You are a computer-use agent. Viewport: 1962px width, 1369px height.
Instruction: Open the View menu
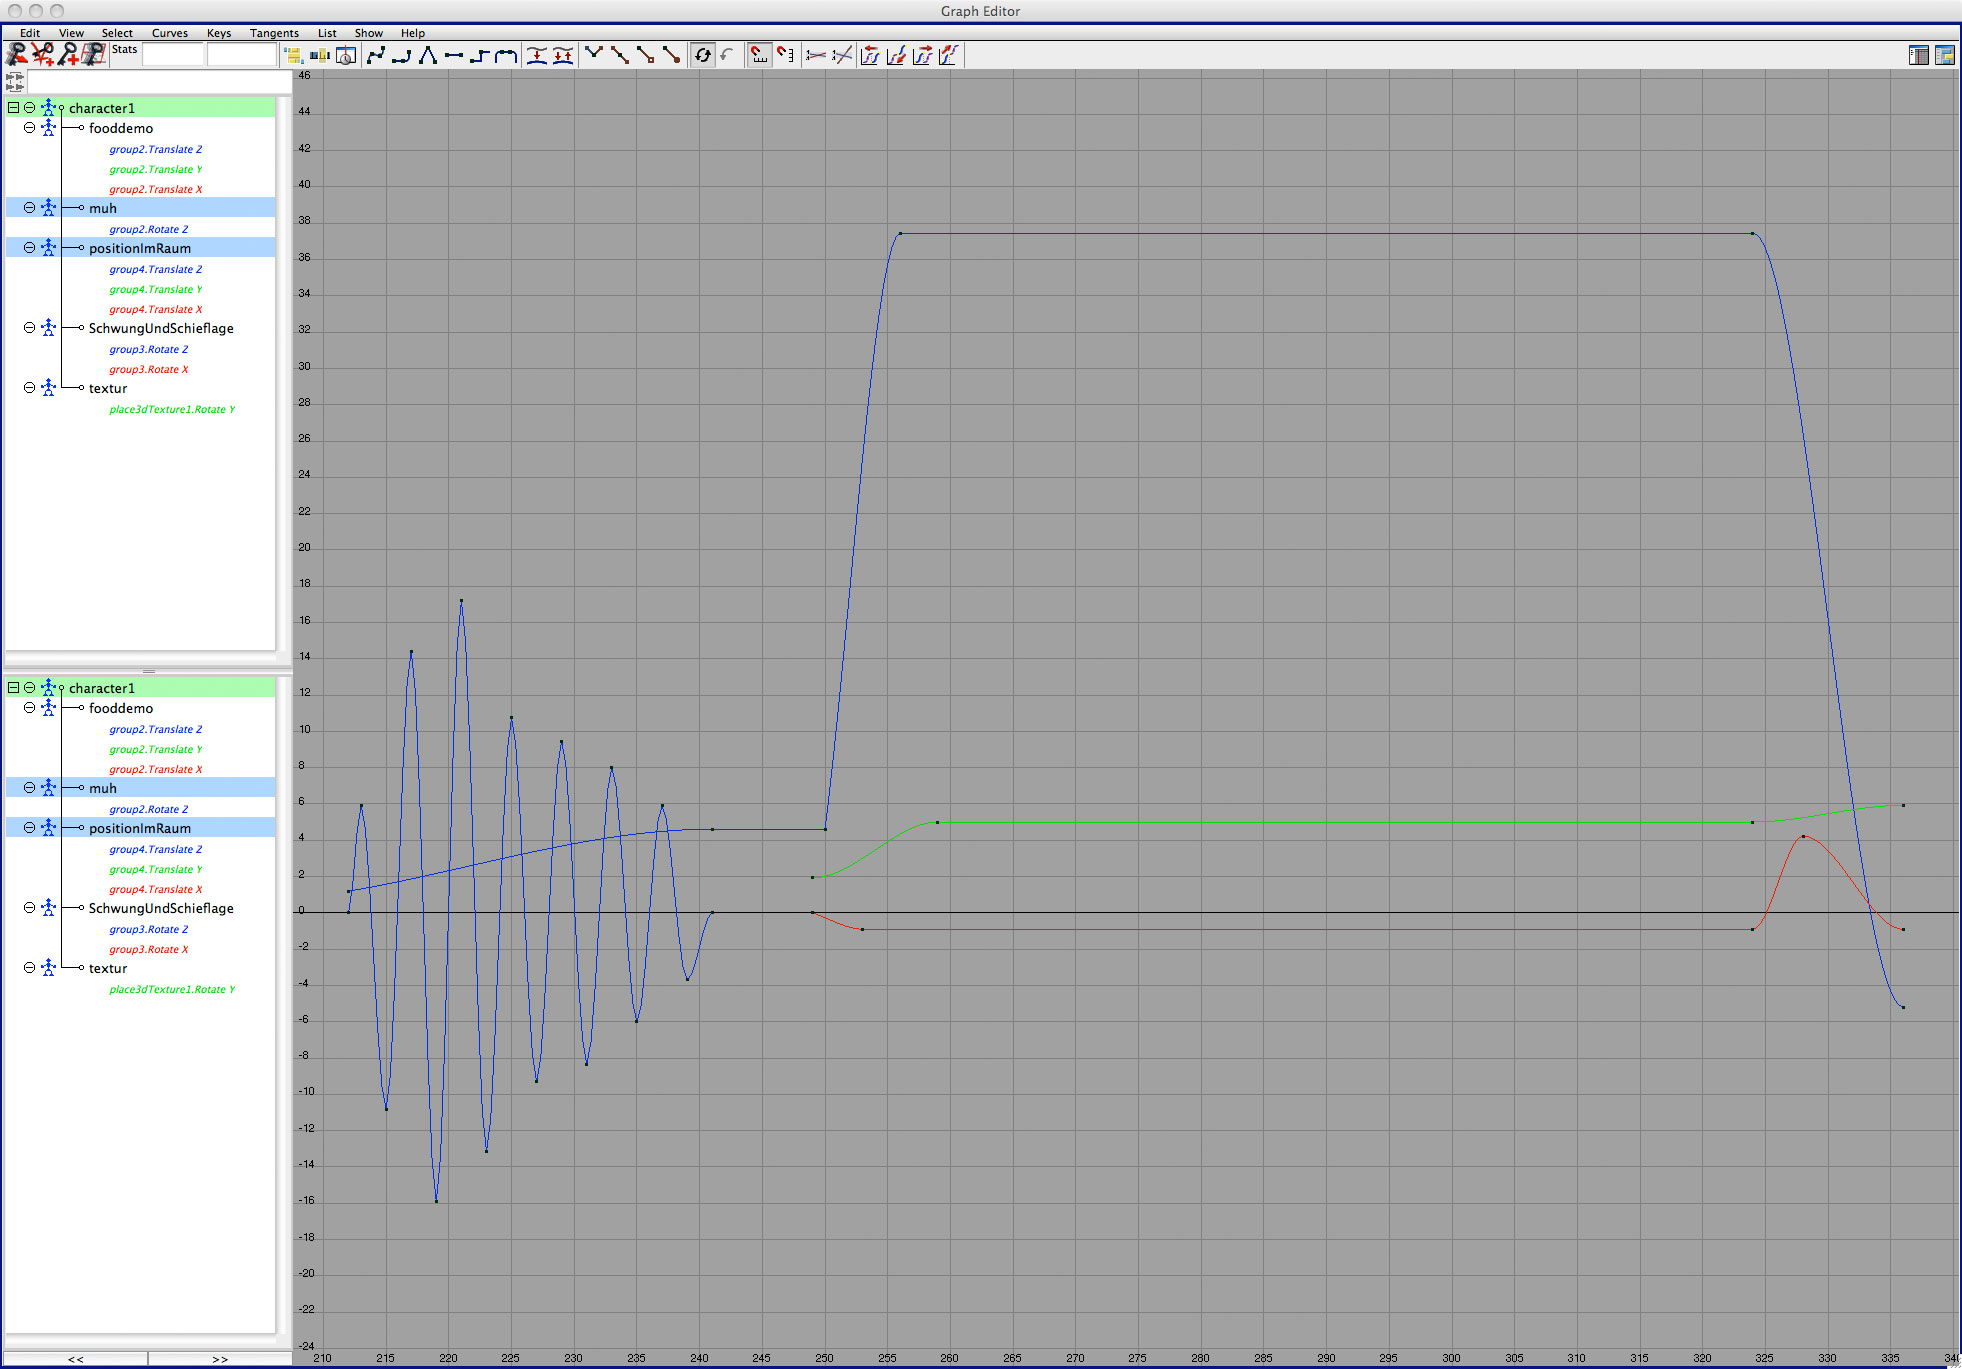click(71, 33)
